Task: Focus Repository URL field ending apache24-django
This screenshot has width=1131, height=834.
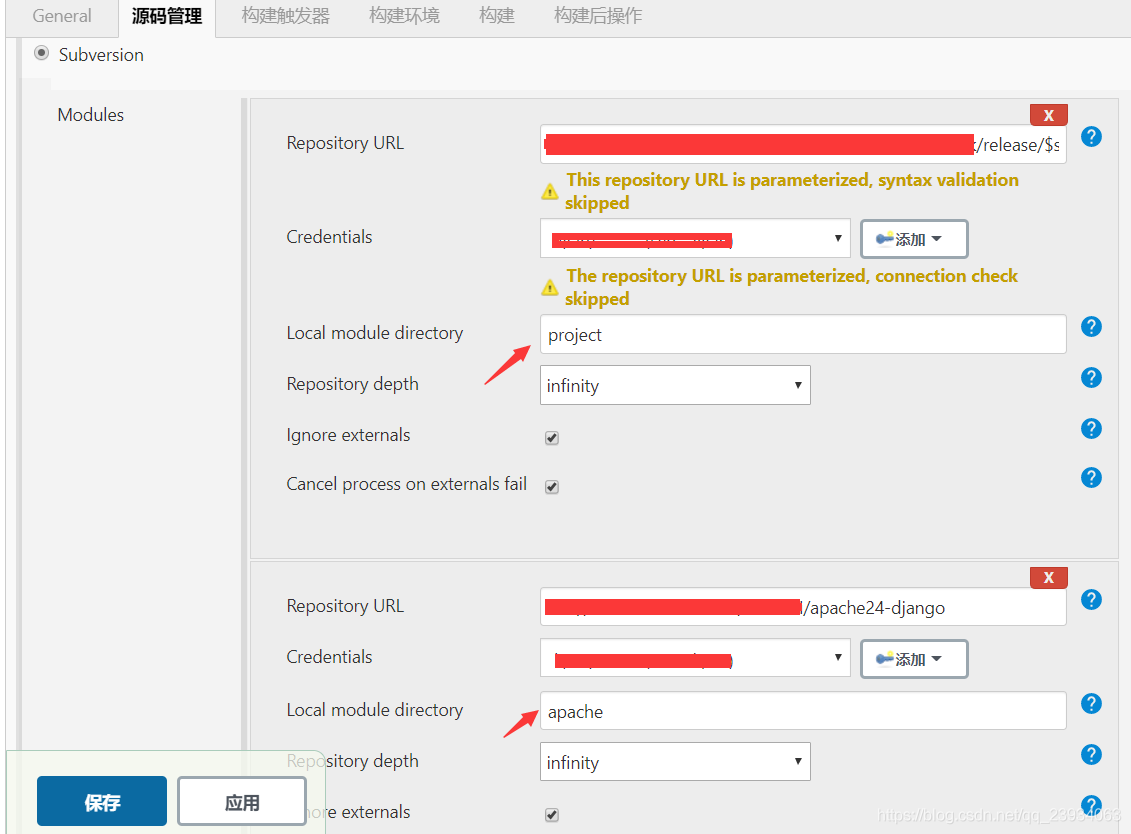Action: coord(803,607)
